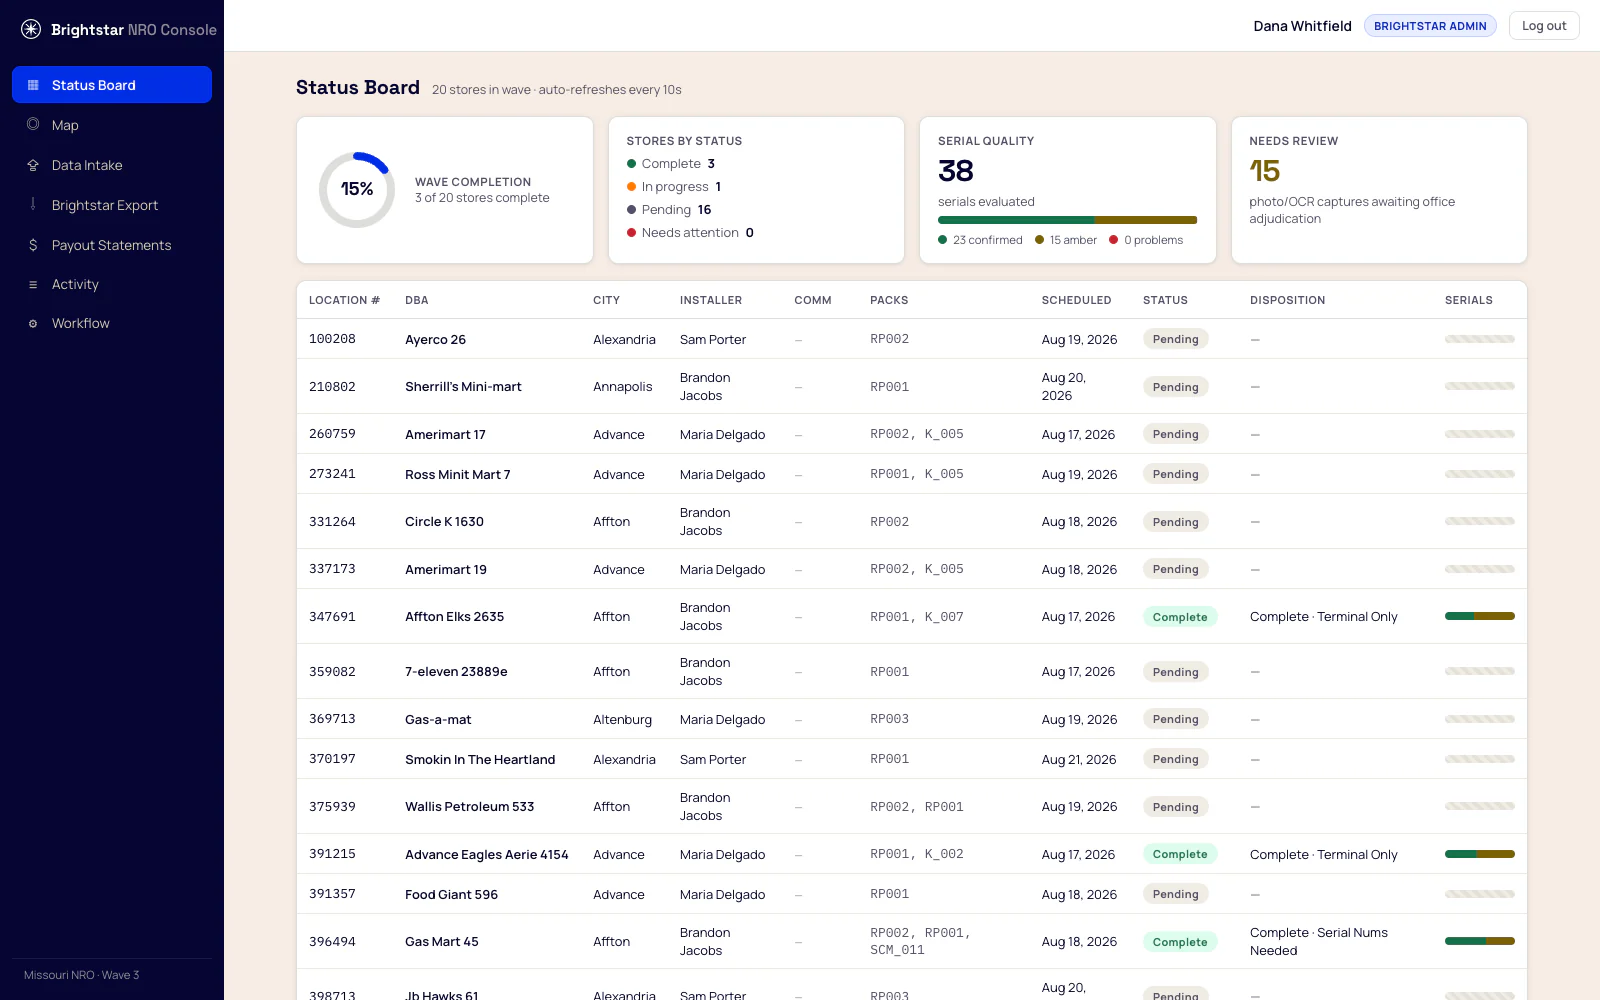The width and height of the screenshot is (1600, 1000).
Task: Click the Activity list icon
Action: [x=33, y=285]
